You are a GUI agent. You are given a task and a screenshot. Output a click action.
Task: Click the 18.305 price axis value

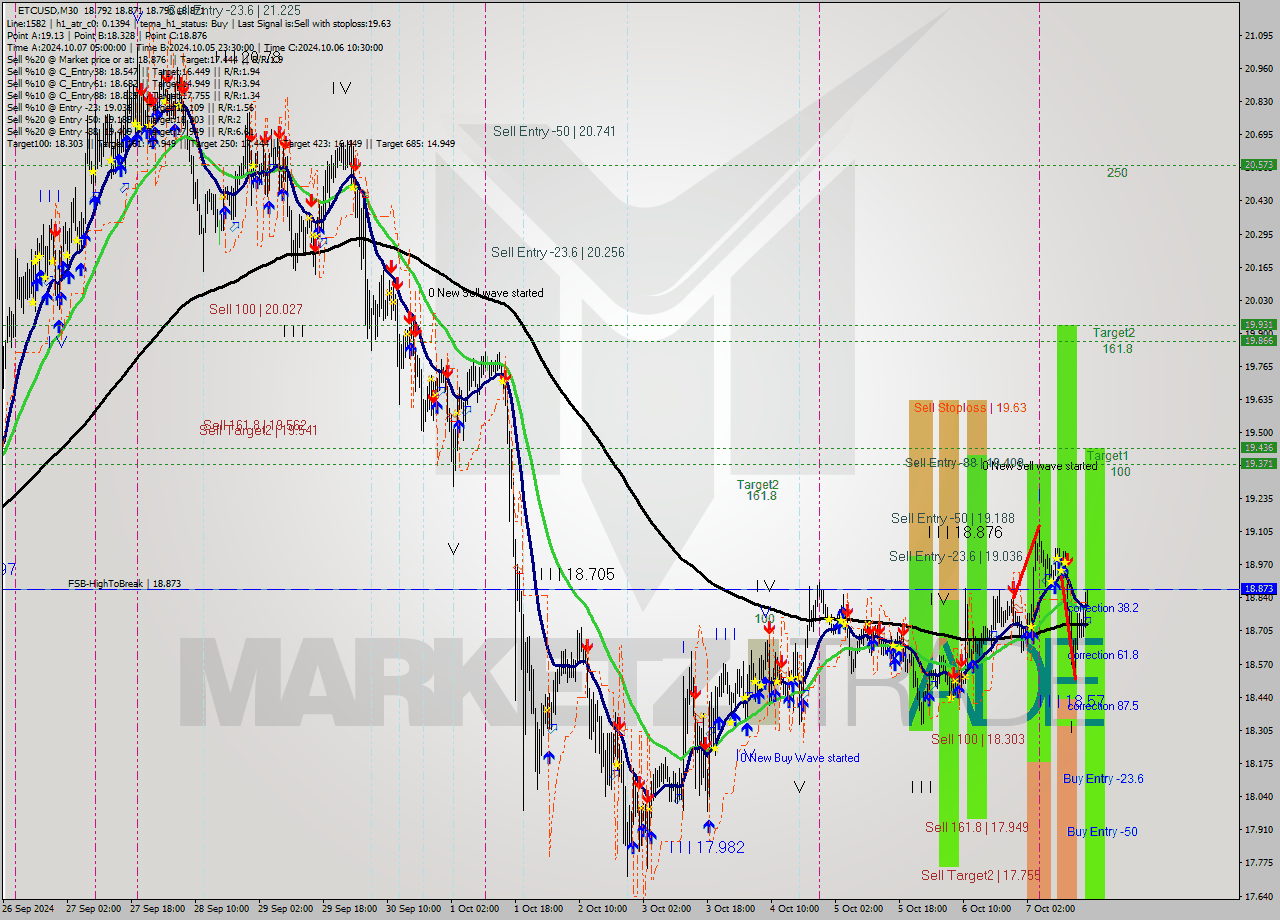pyautogui.click(x=1258, y=730)
